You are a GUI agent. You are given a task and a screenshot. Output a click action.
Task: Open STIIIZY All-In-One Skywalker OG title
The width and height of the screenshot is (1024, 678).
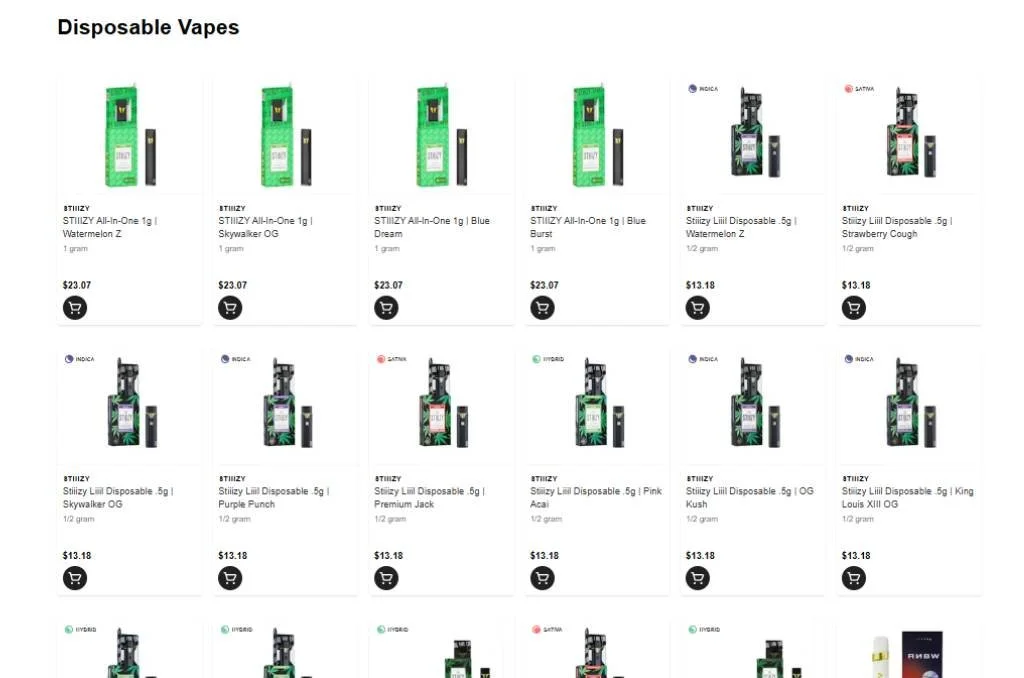coord(265,227)
